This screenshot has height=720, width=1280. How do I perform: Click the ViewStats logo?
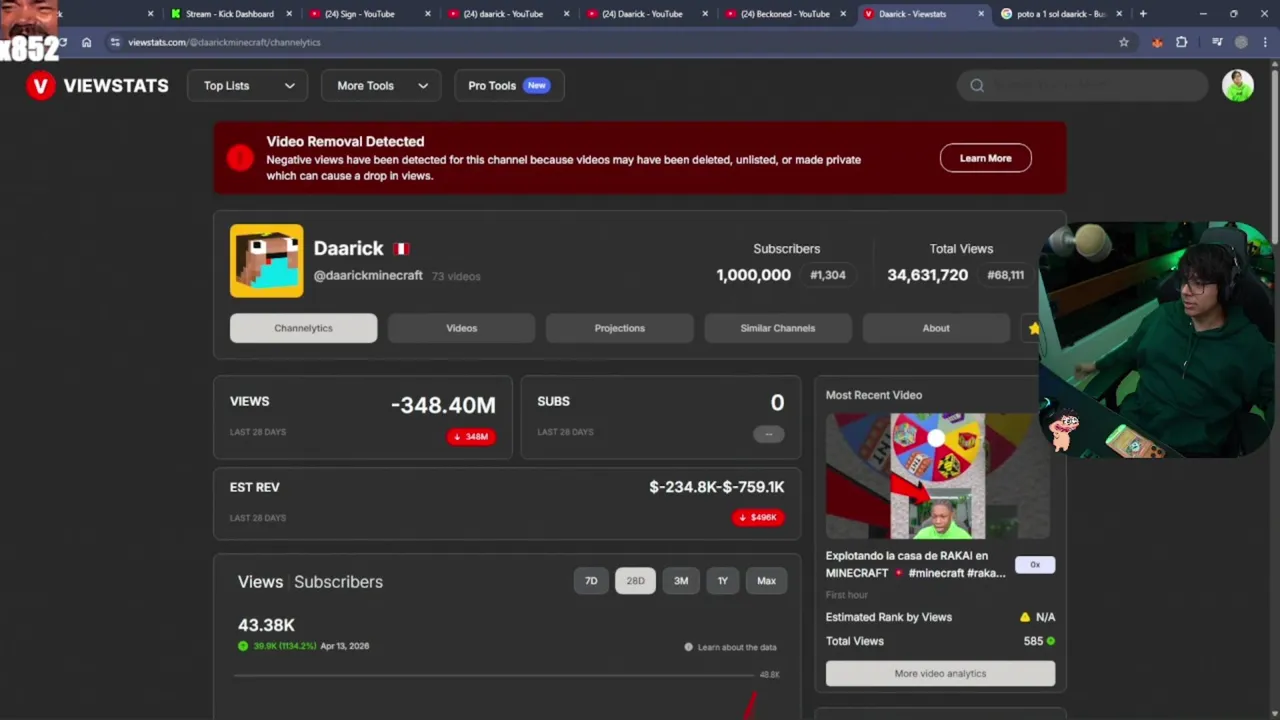97,86
